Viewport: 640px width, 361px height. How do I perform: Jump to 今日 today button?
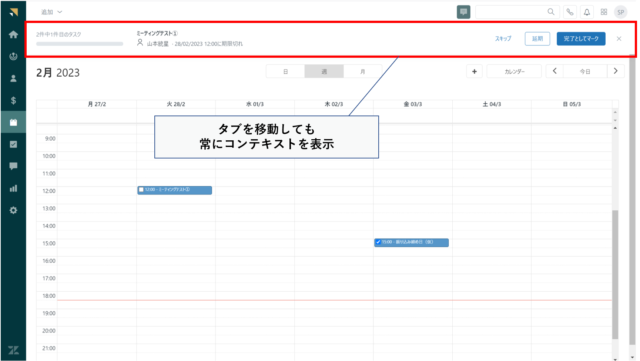(585, 71)
